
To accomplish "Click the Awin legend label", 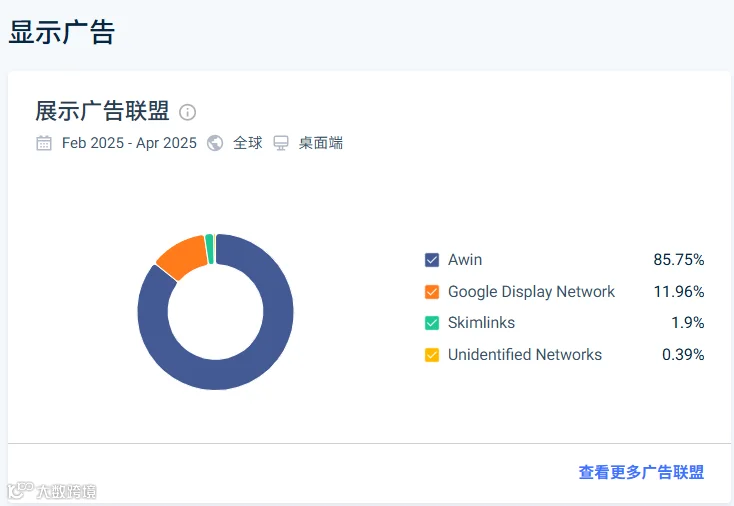I will pyautogui.click(x=465, y=260).
